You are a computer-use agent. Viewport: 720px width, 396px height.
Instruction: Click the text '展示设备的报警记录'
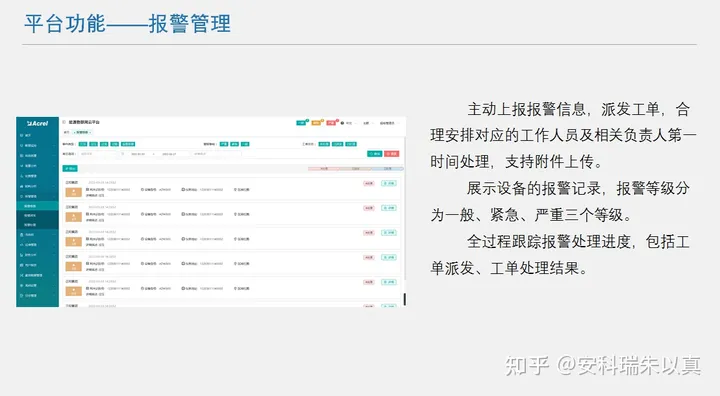[x=534, y=188]
